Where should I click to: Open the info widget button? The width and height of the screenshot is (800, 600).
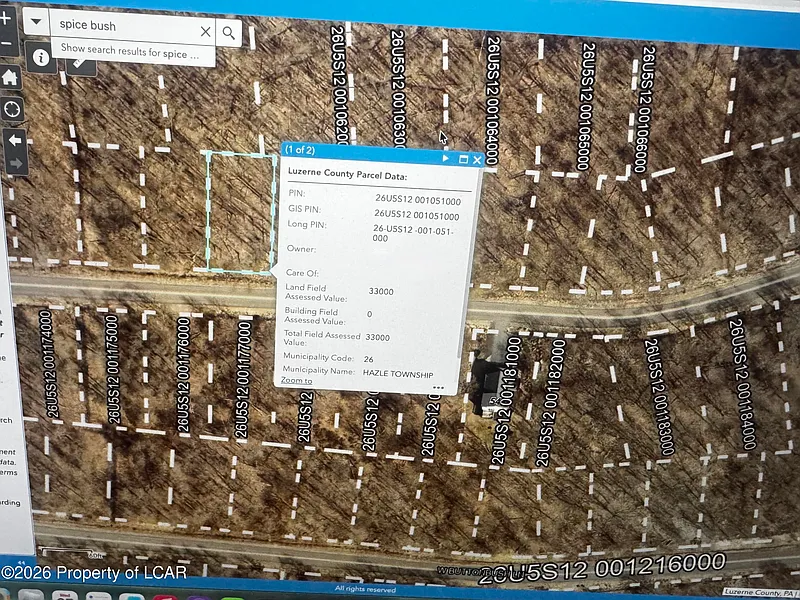coord(41,57)
